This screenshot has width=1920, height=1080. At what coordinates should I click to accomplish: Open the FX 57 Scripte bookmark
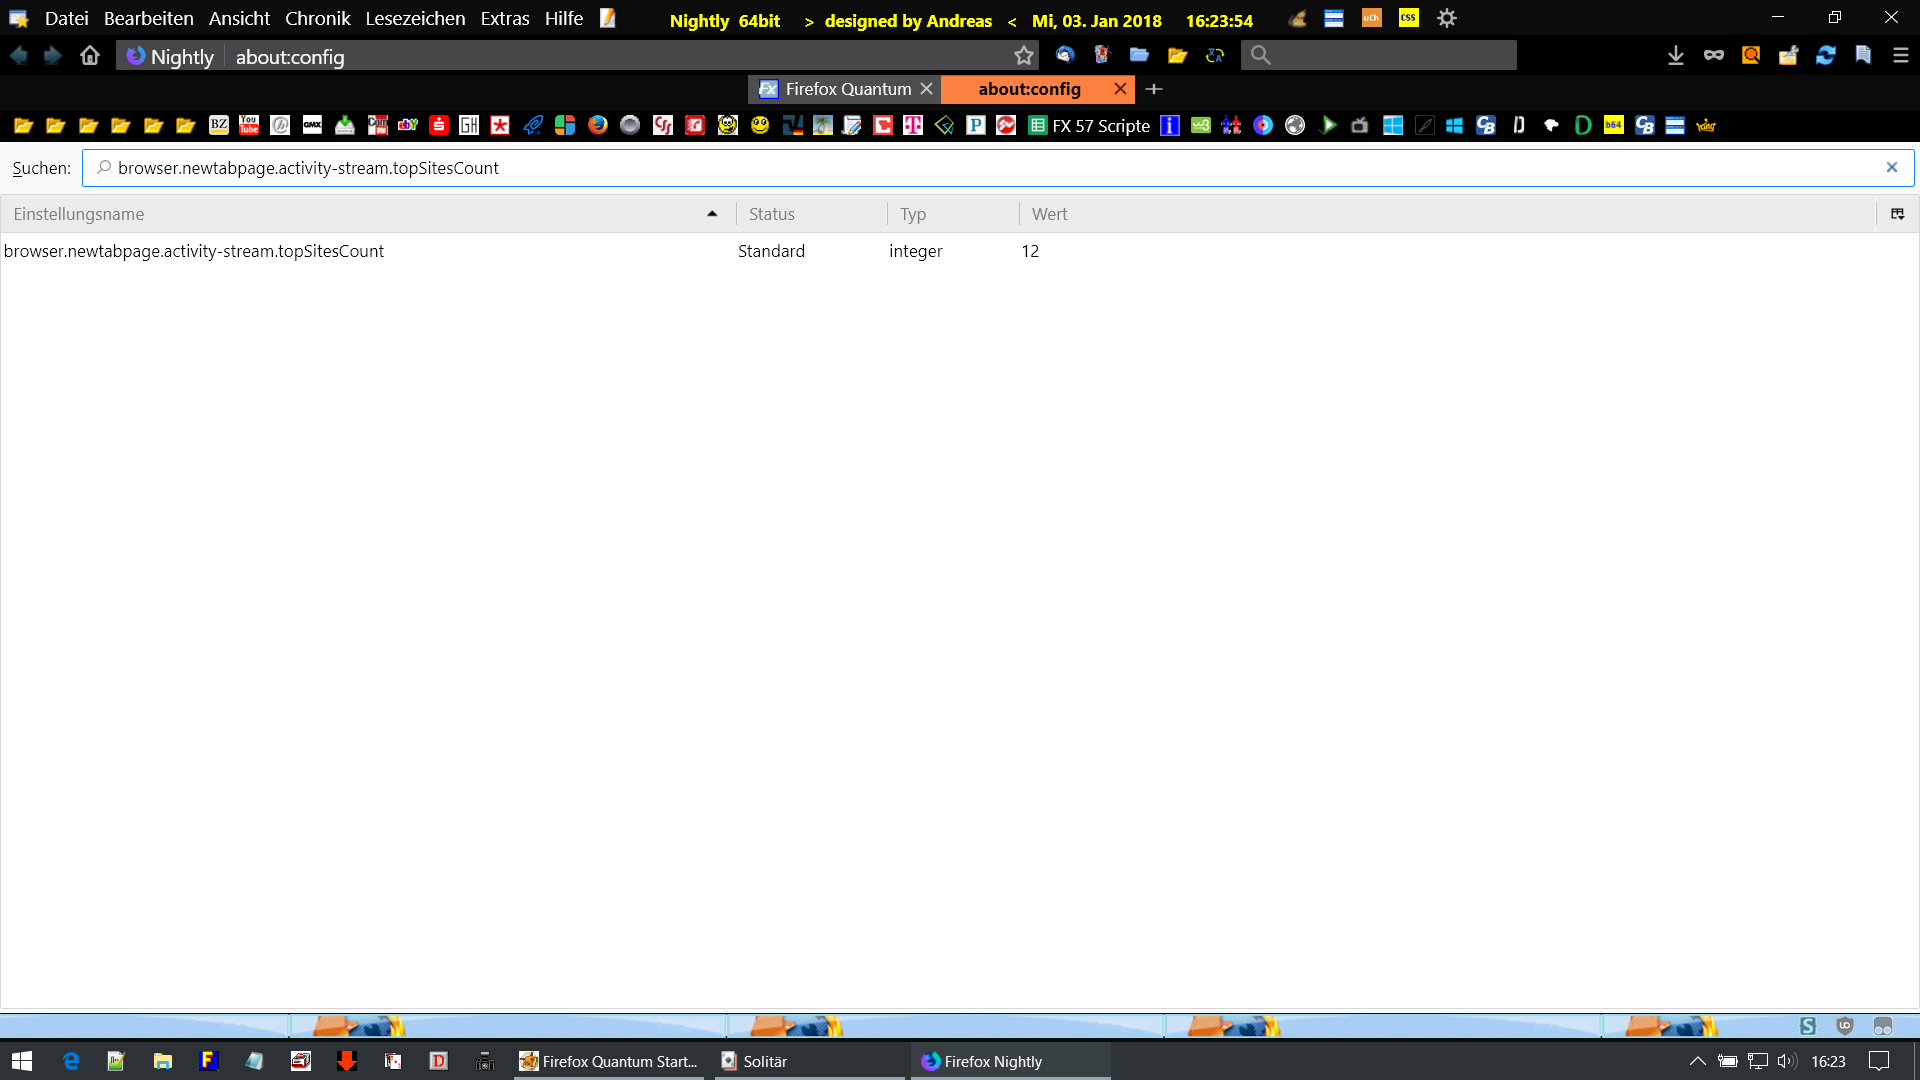(x=1090, y=126)
